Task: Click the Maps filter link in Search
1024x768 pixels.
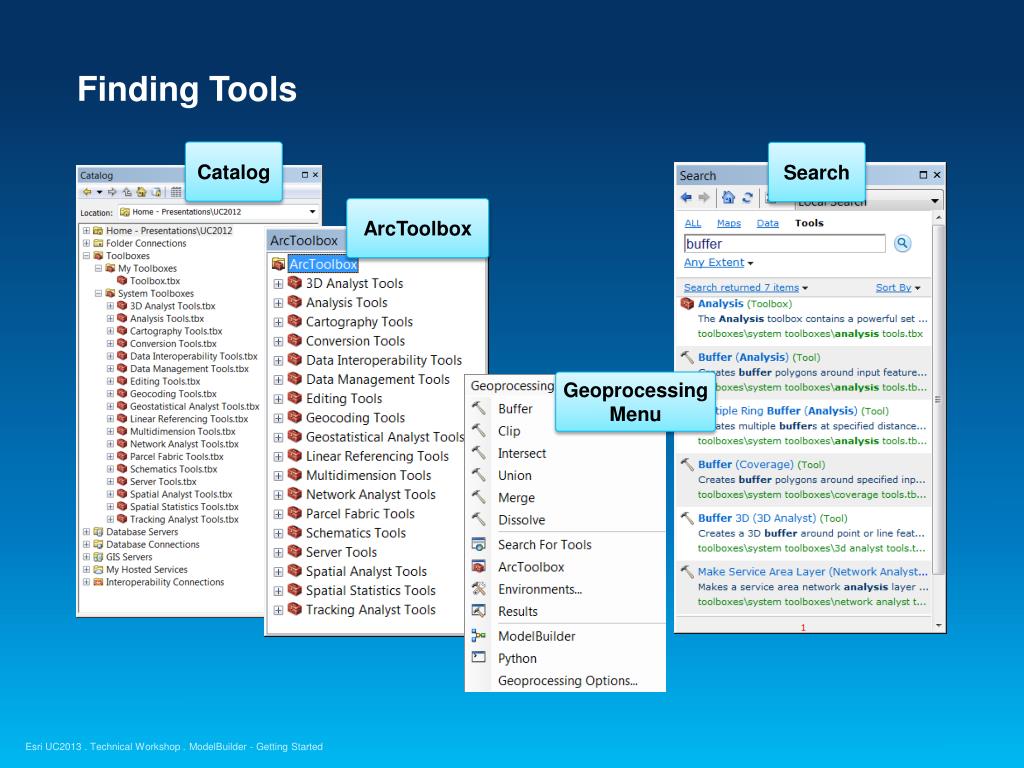Action: [729, 223]
